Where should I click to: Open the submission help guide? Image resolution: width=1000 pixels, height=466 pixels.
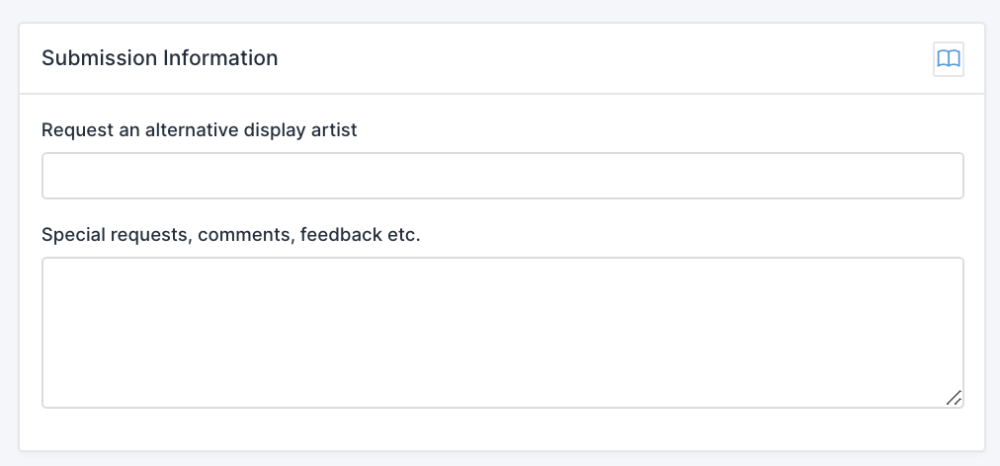click(x=948, y=59)
